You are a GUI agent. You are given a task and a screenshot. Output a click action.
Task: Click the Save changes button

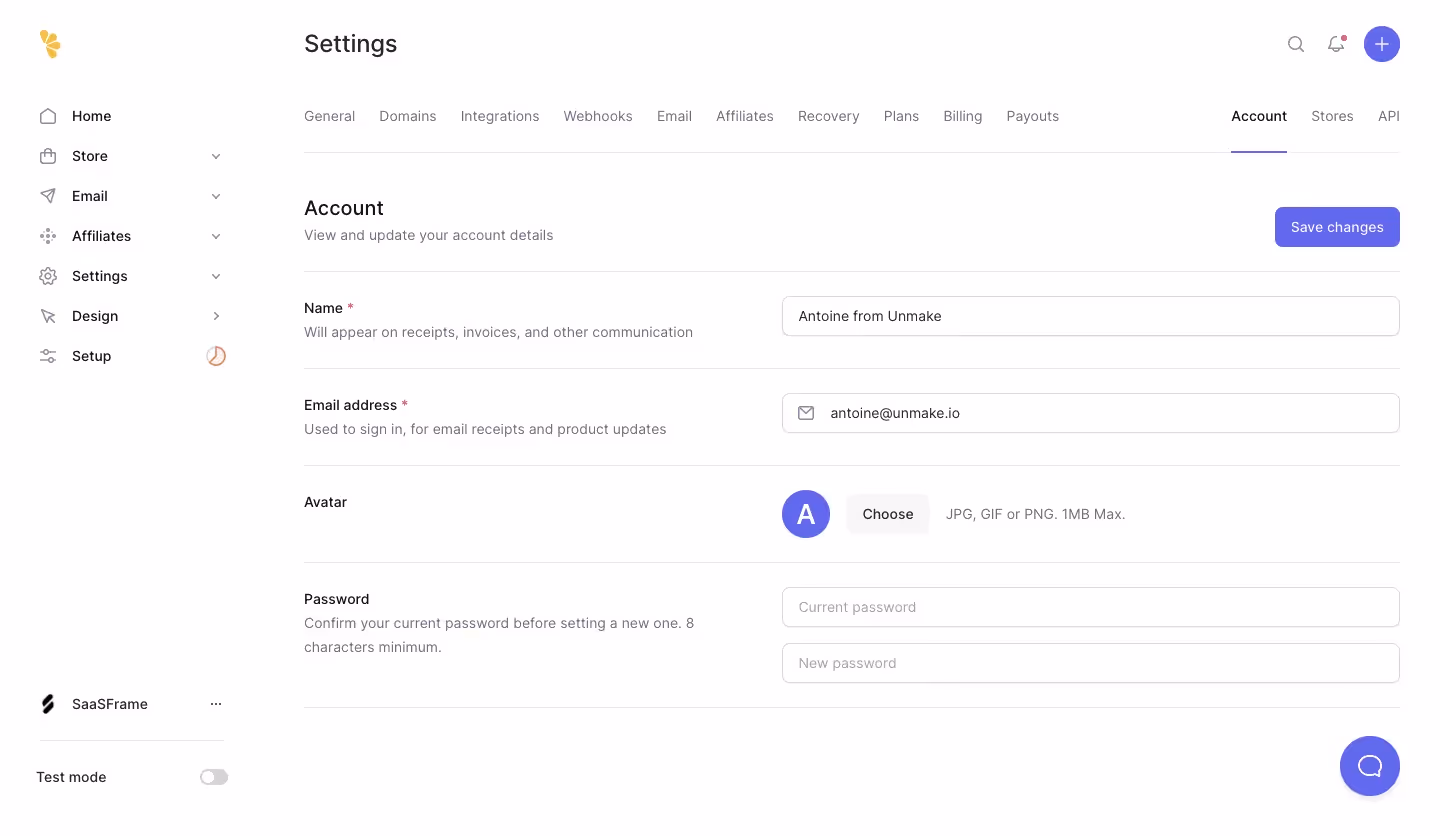1337,227
